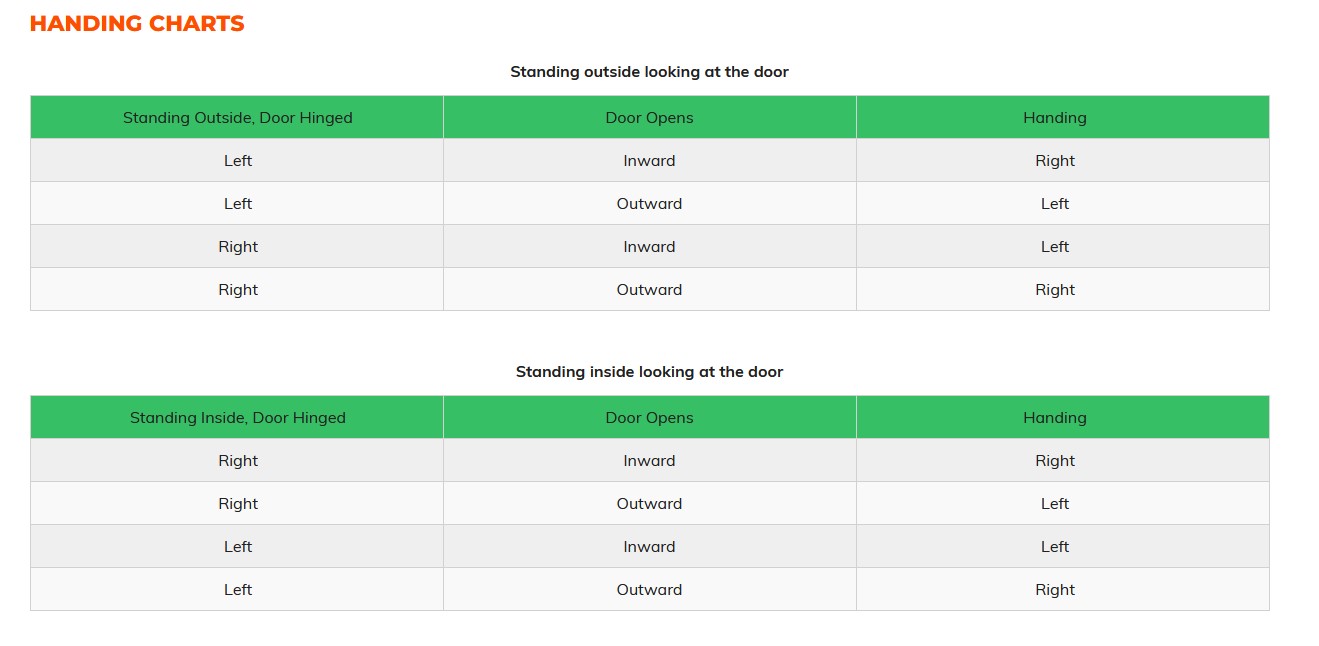This screenshot has height=646, width=1319.
Task: Click Outward cell in inside table's second row
Action: click(650, 503)
